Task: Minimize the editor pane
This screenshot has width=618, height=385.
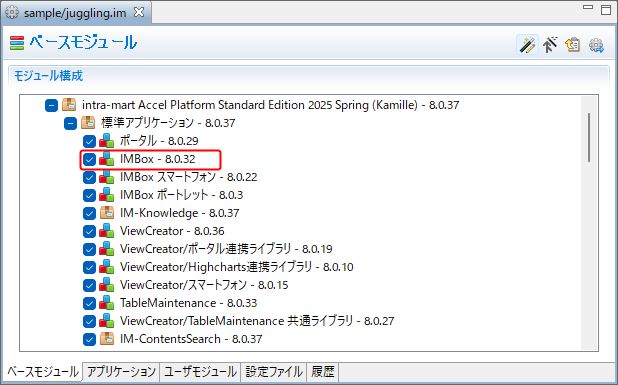Action: 588,7
